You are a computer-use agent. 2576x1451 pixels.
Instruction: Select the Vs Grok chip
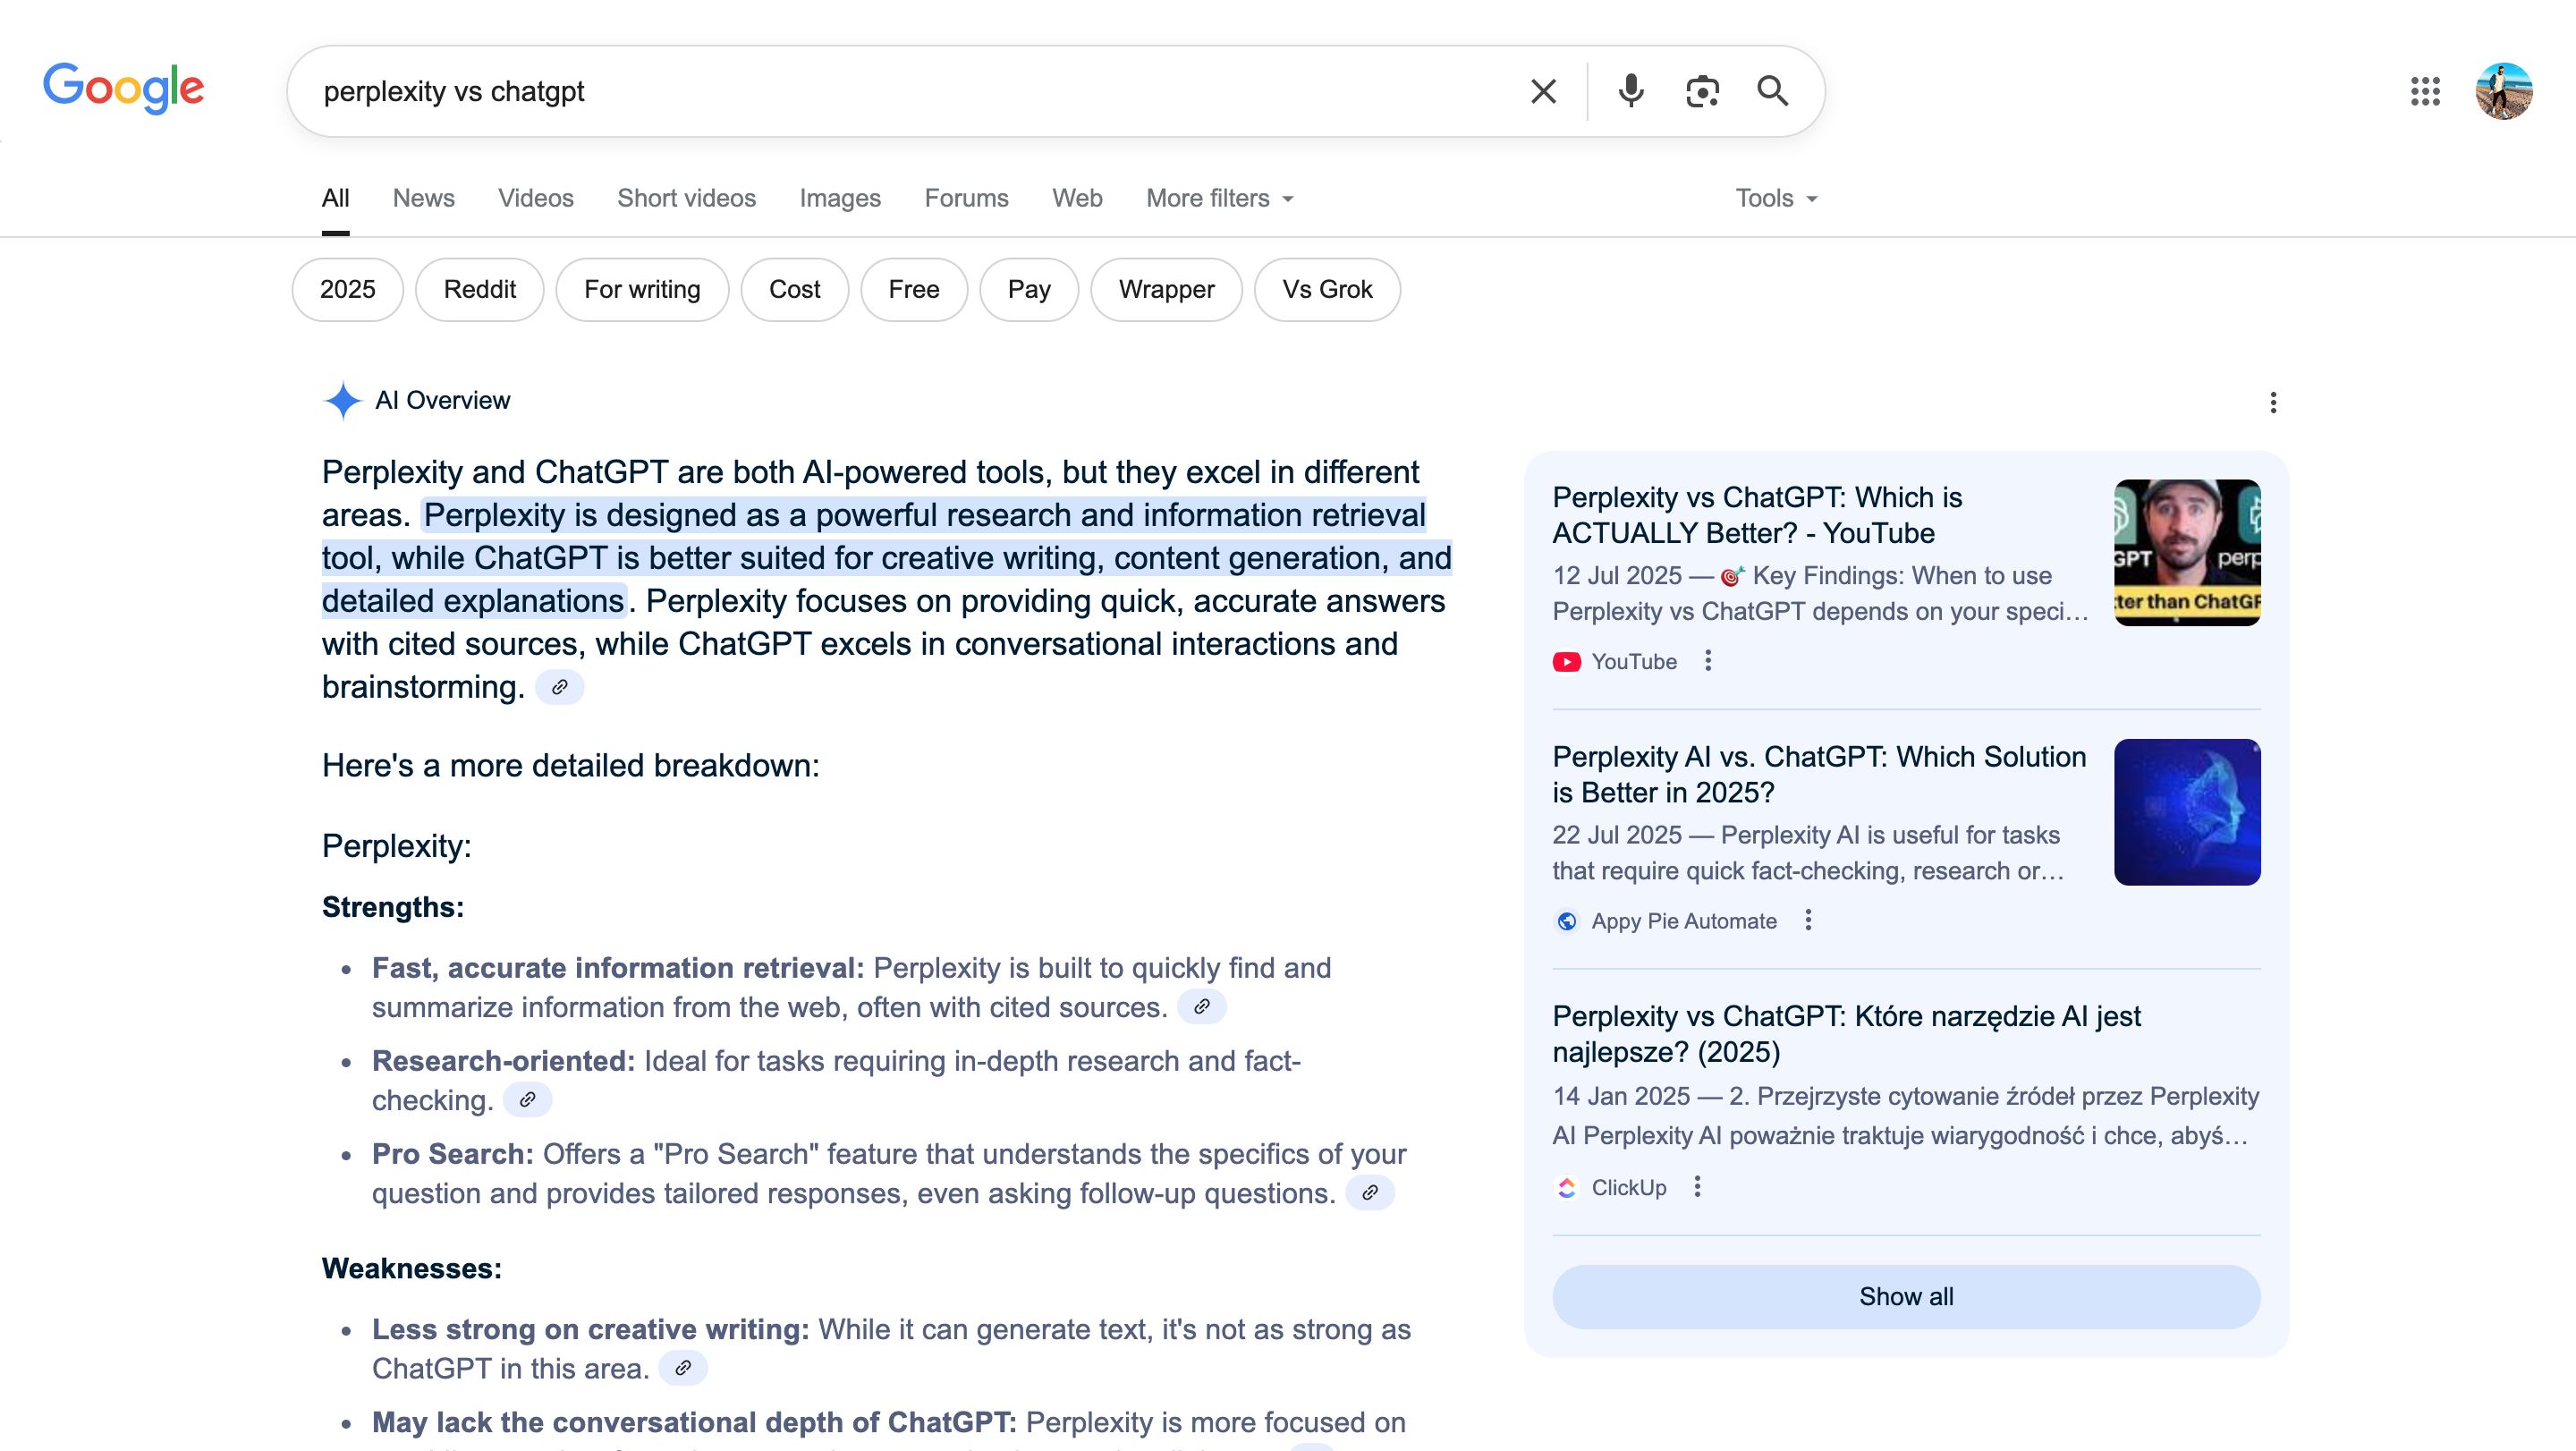1327,289
